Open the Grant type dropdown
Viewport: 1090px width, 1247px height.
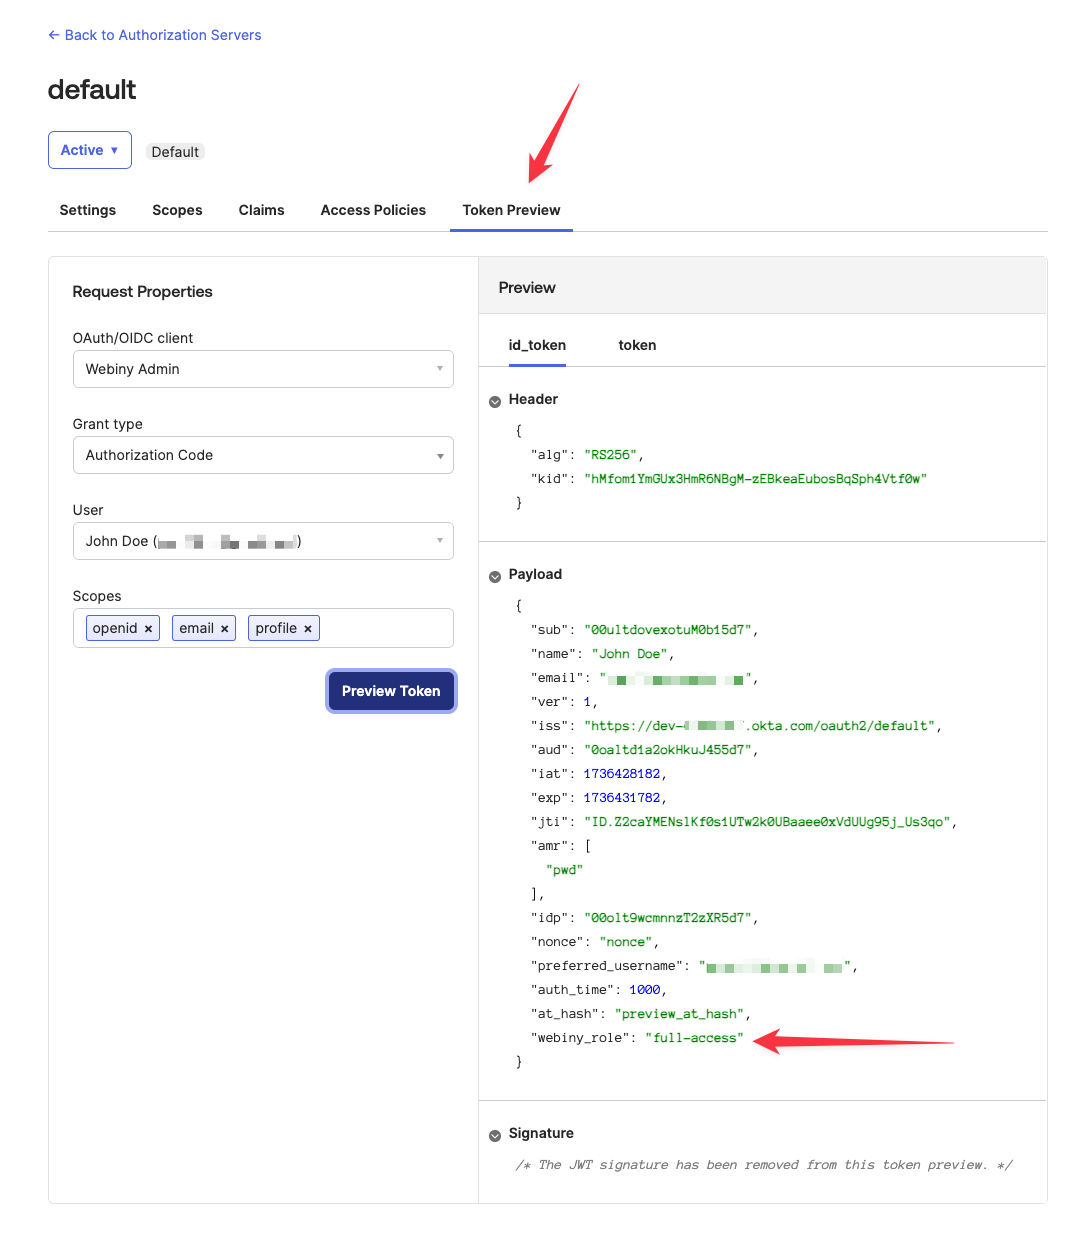(x=263, y=455)
